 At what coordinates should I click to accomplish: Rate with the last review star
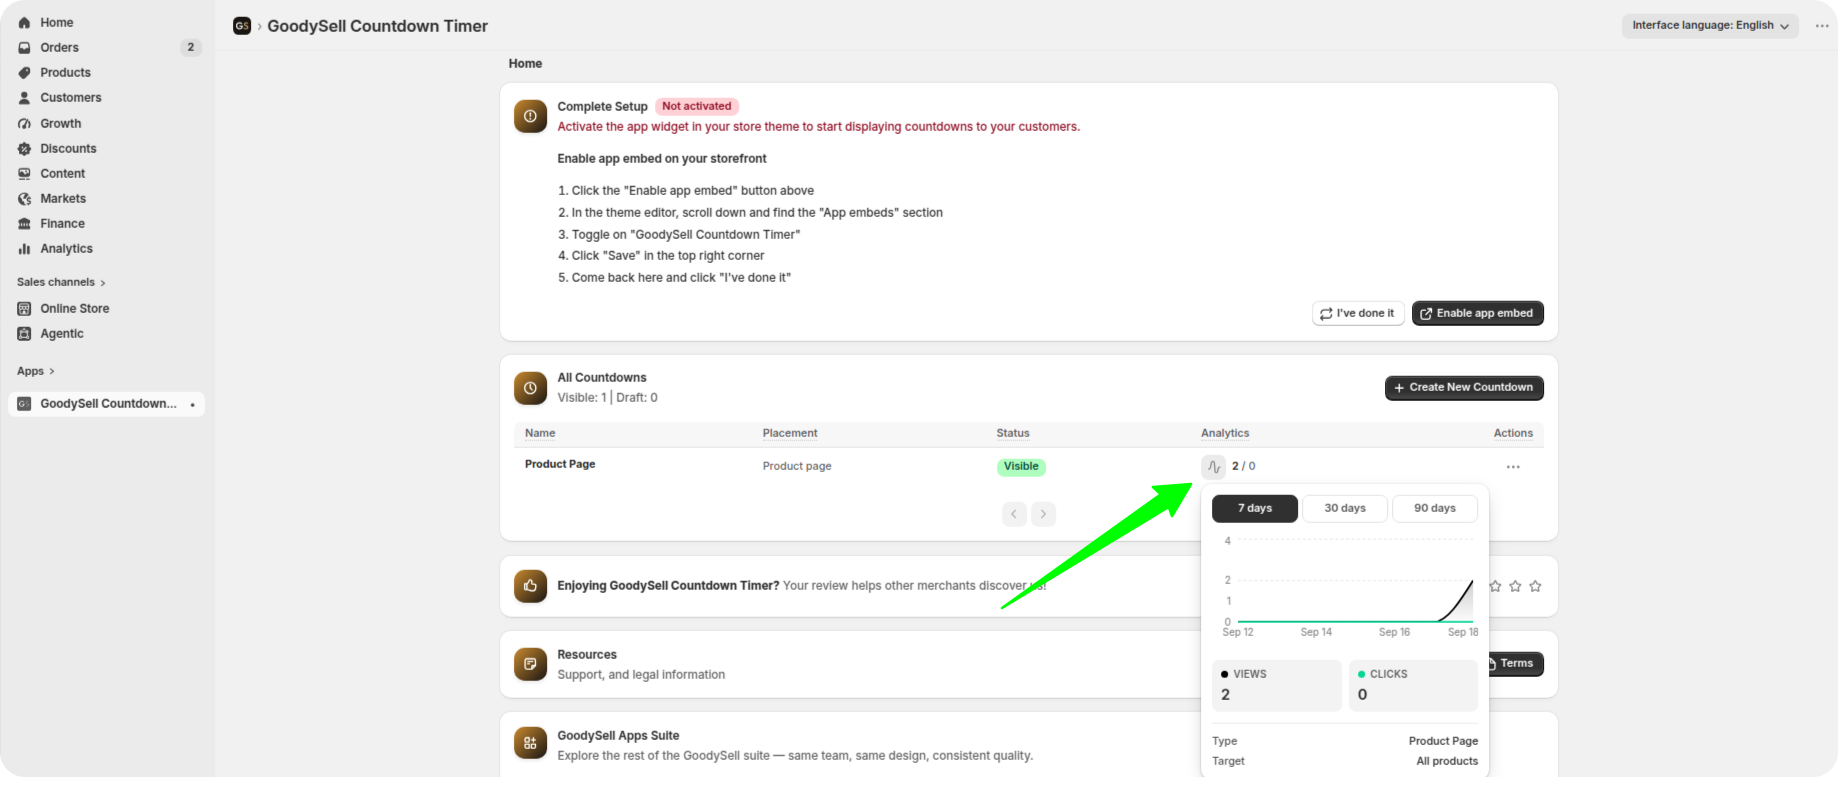point(1535,586)
